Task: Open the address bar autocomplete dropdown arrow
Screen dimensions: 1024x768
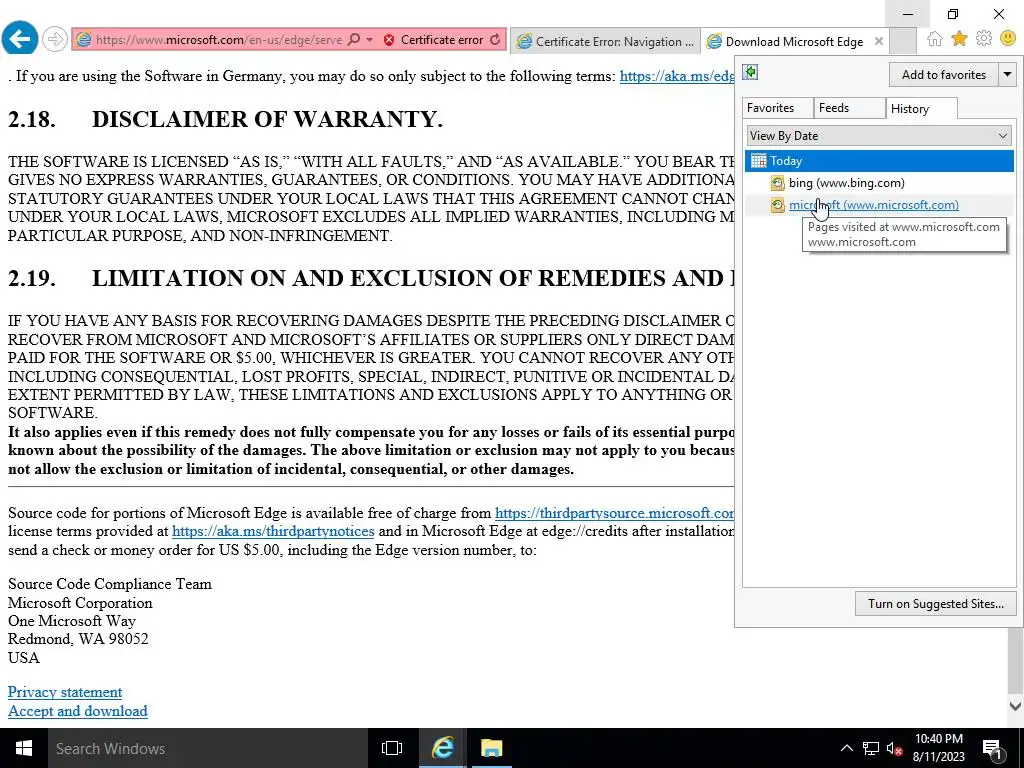Action: pyautogui.click(x=369, y=40)
